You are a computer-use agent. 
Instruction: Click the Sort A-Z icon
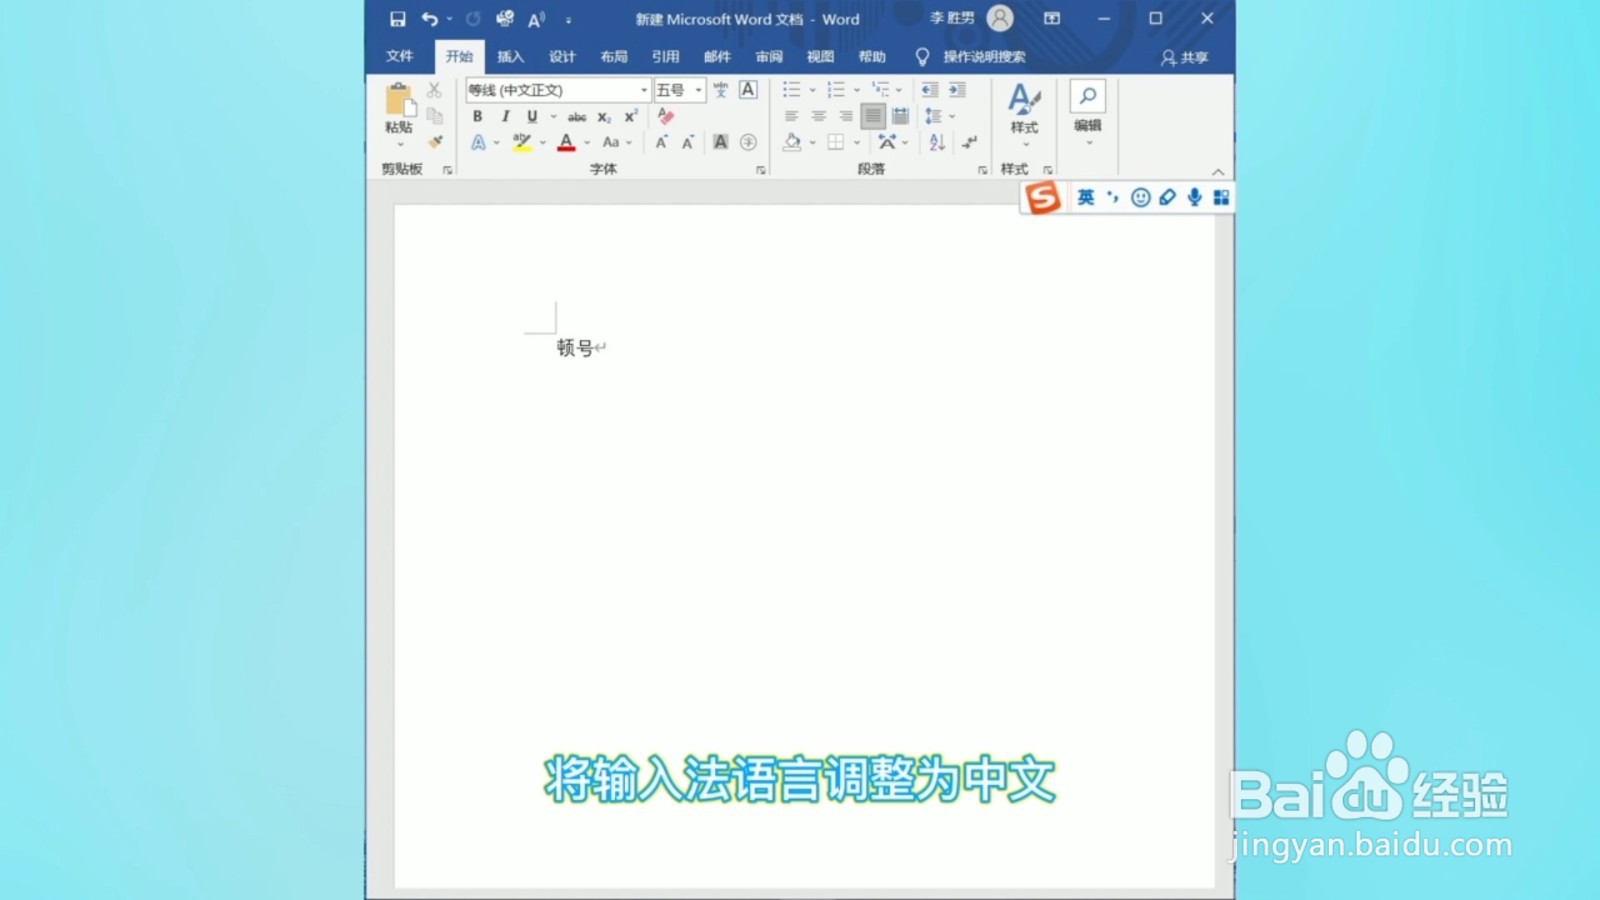click(937, 142)
